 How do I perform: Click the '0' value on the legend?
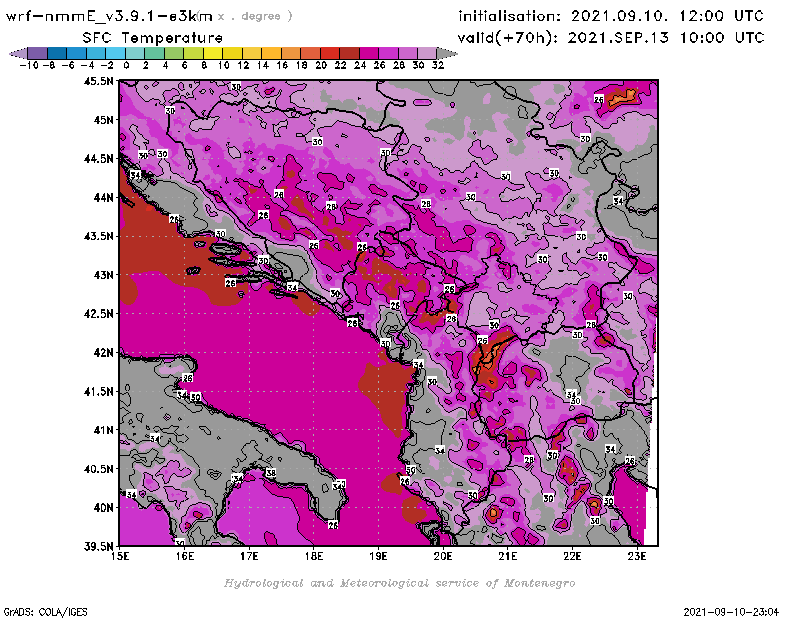point(126,65)
